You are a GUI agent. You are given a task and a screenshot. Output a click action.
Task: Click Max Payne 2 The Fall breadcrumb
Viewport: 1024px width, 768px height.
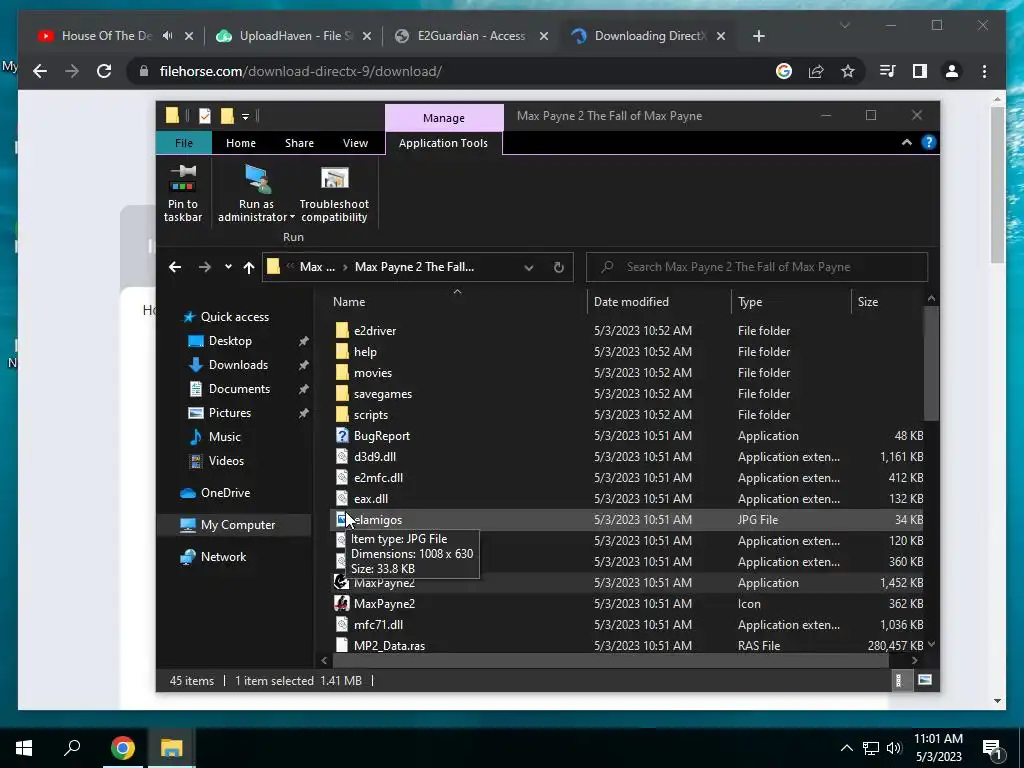[414, 267]
